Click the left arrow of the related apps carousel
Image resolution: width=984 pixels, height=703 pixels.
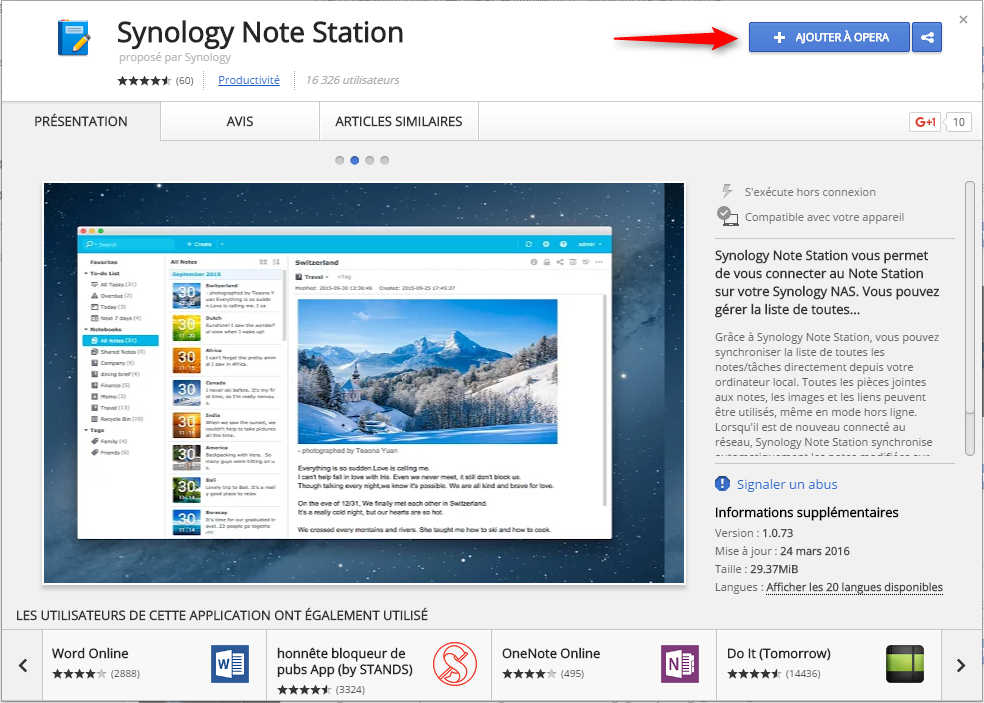[x=21, y=664]
